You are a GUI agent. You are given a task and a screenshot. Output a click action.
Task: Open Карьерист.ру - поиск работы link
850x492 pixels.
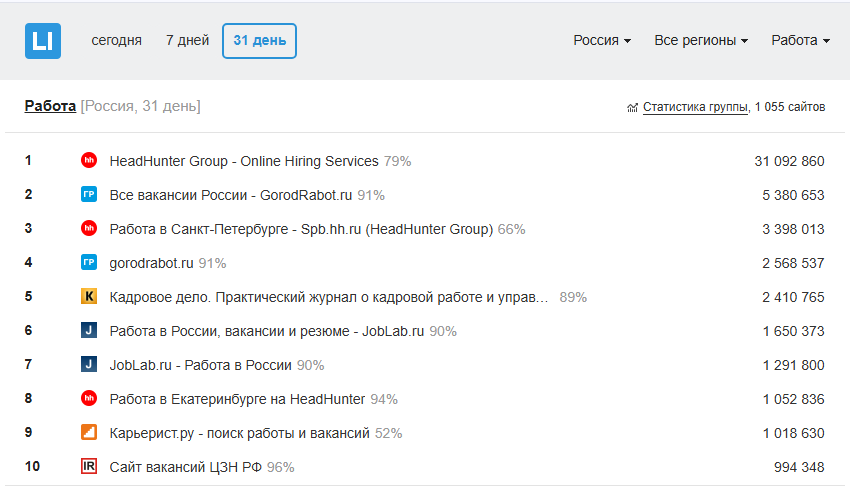pyautogui.click(x=240, y=434)
